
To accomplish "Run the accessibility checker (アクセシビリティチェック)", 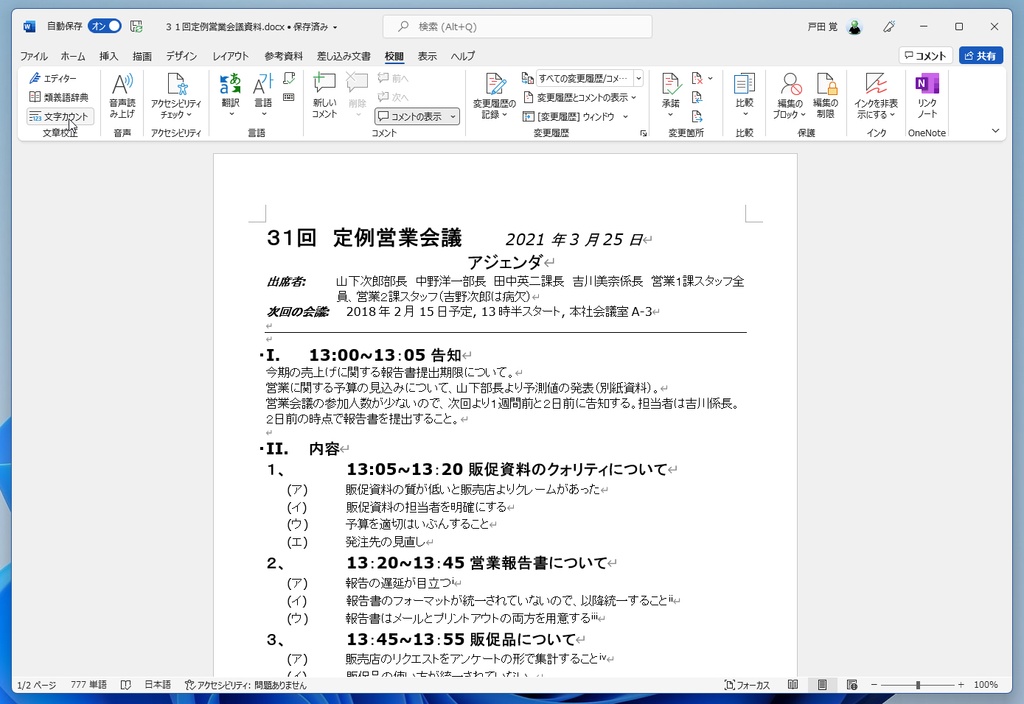I will coord(176,95).
